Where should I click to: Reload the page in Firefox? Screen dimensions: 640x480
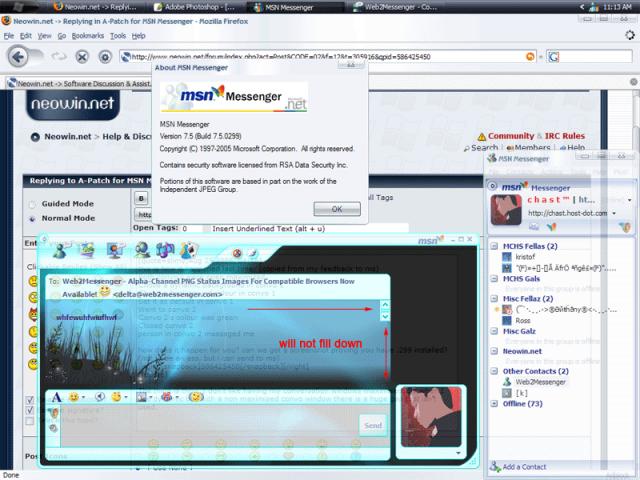pyautogui.click(x=105, y=57)
